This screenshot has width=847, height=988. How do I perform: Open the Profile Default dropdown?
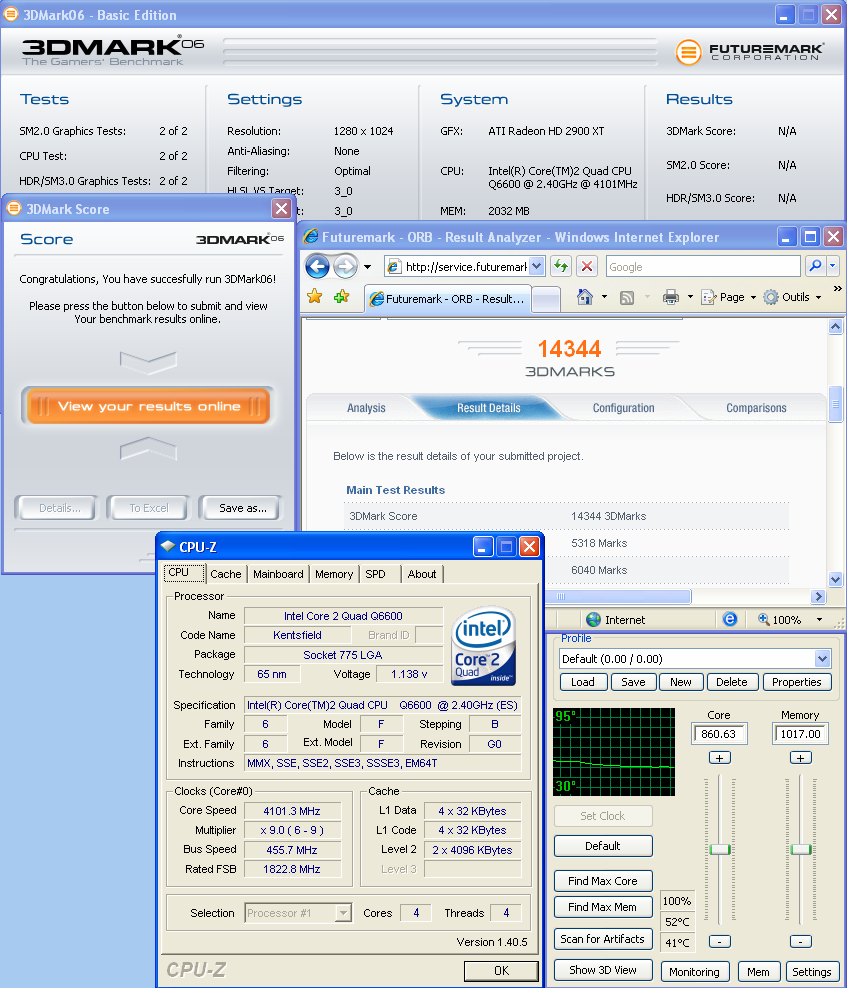click(822, 659)
